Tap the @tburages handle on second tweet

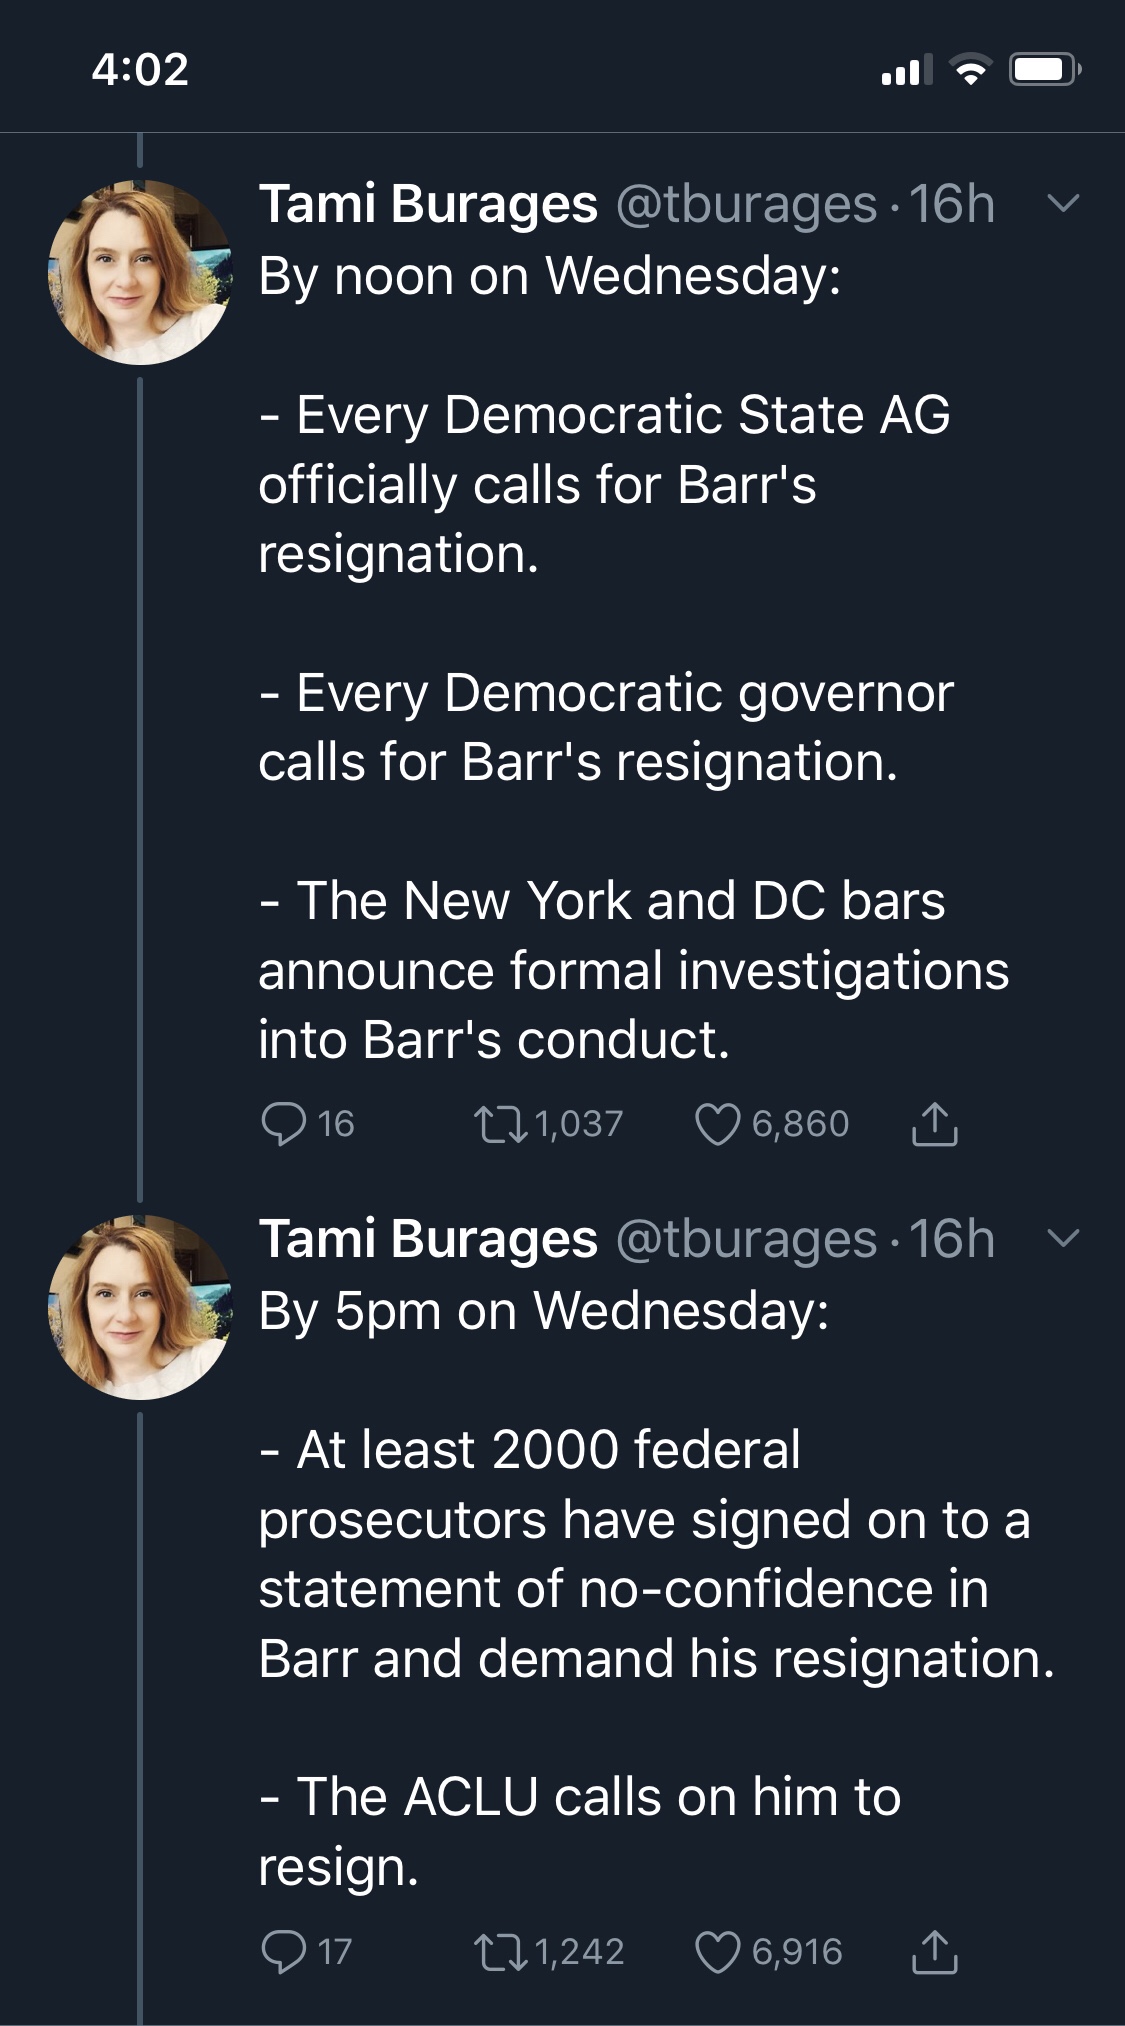[746, 1239]
